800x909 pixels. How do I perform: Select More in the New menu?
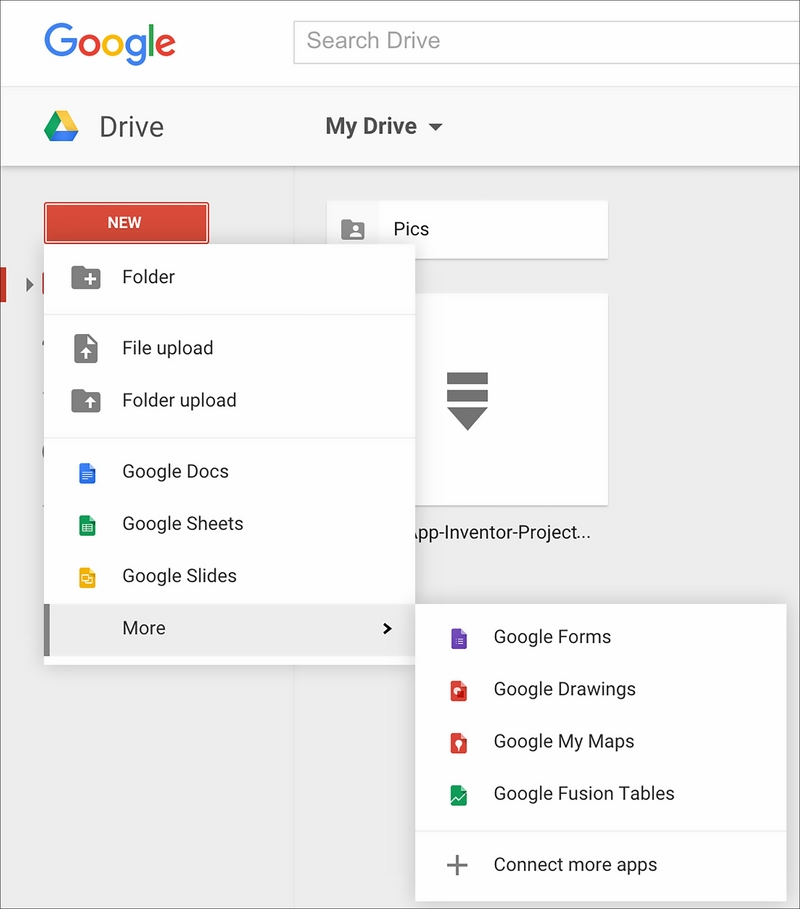pos(143,628)
